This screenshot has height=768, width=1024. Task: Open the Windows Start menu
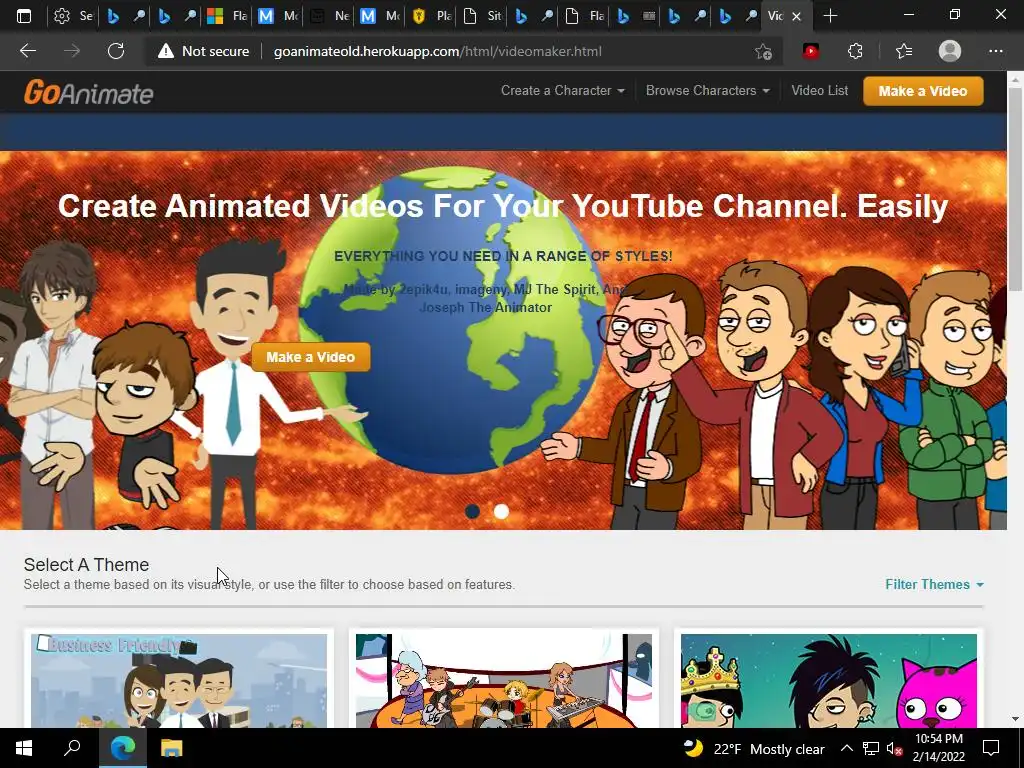click(x=24, y=748)
